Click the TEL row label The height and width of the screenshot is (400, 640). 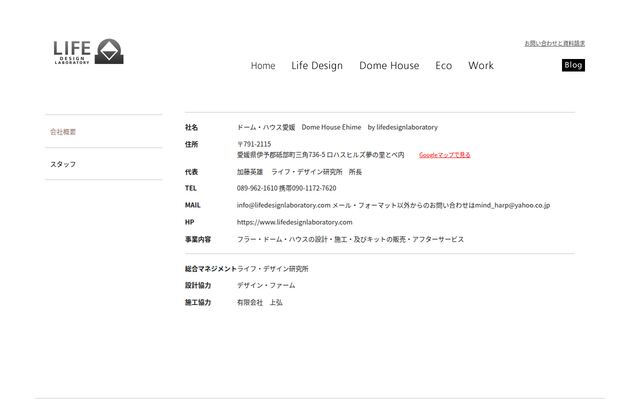pyautogui.click(x=191, y=188)
